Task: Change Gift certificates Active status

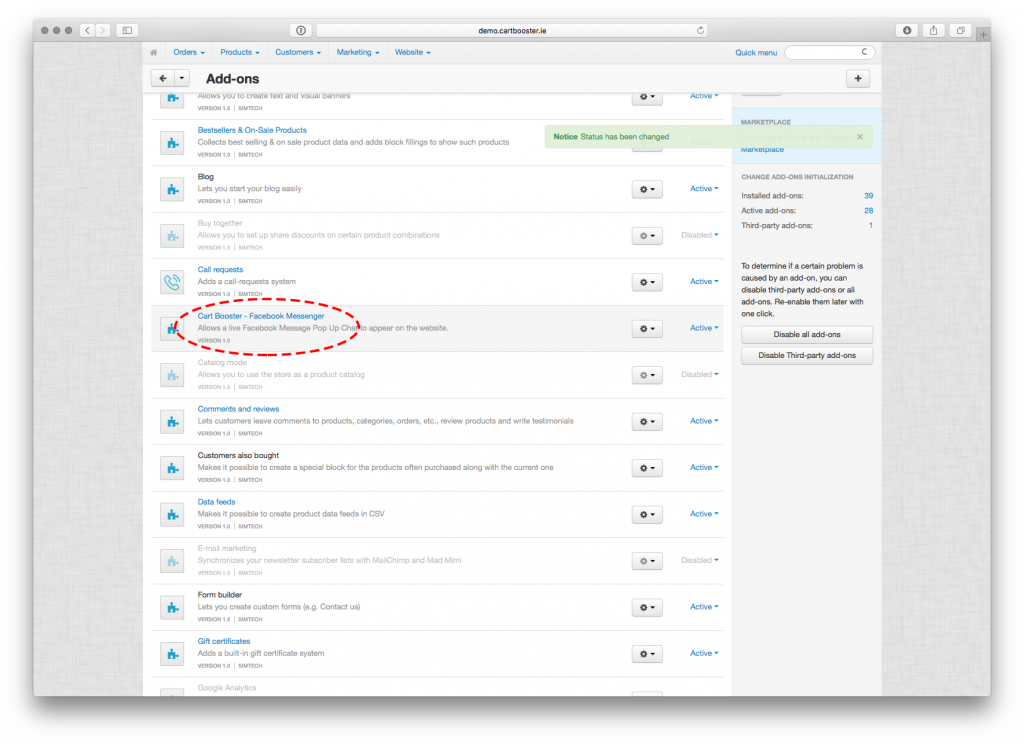Action: click(704, 653)
